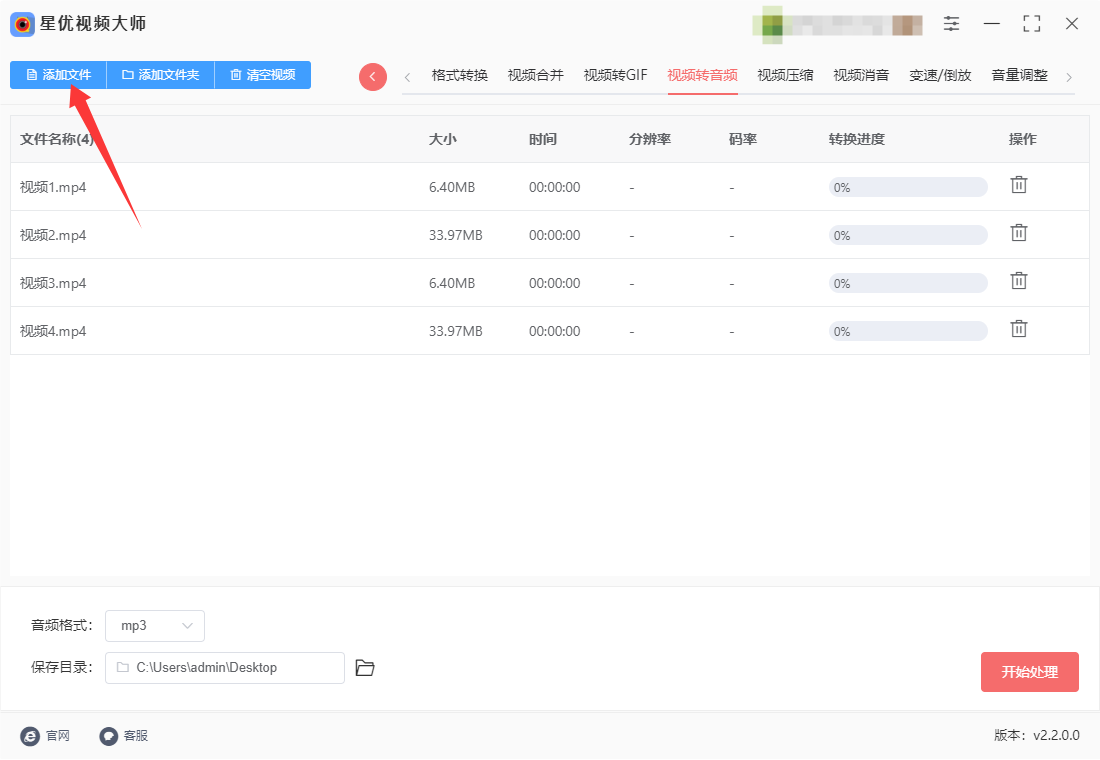Click the progress bar of 视频1.mp4
Viewport: 1100px width, 760px height.
[908, 187]
